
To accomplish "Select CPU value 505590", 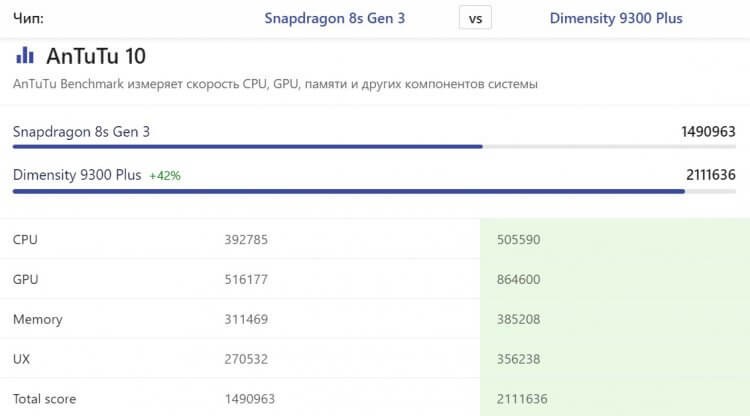I will tap(518, 239).
